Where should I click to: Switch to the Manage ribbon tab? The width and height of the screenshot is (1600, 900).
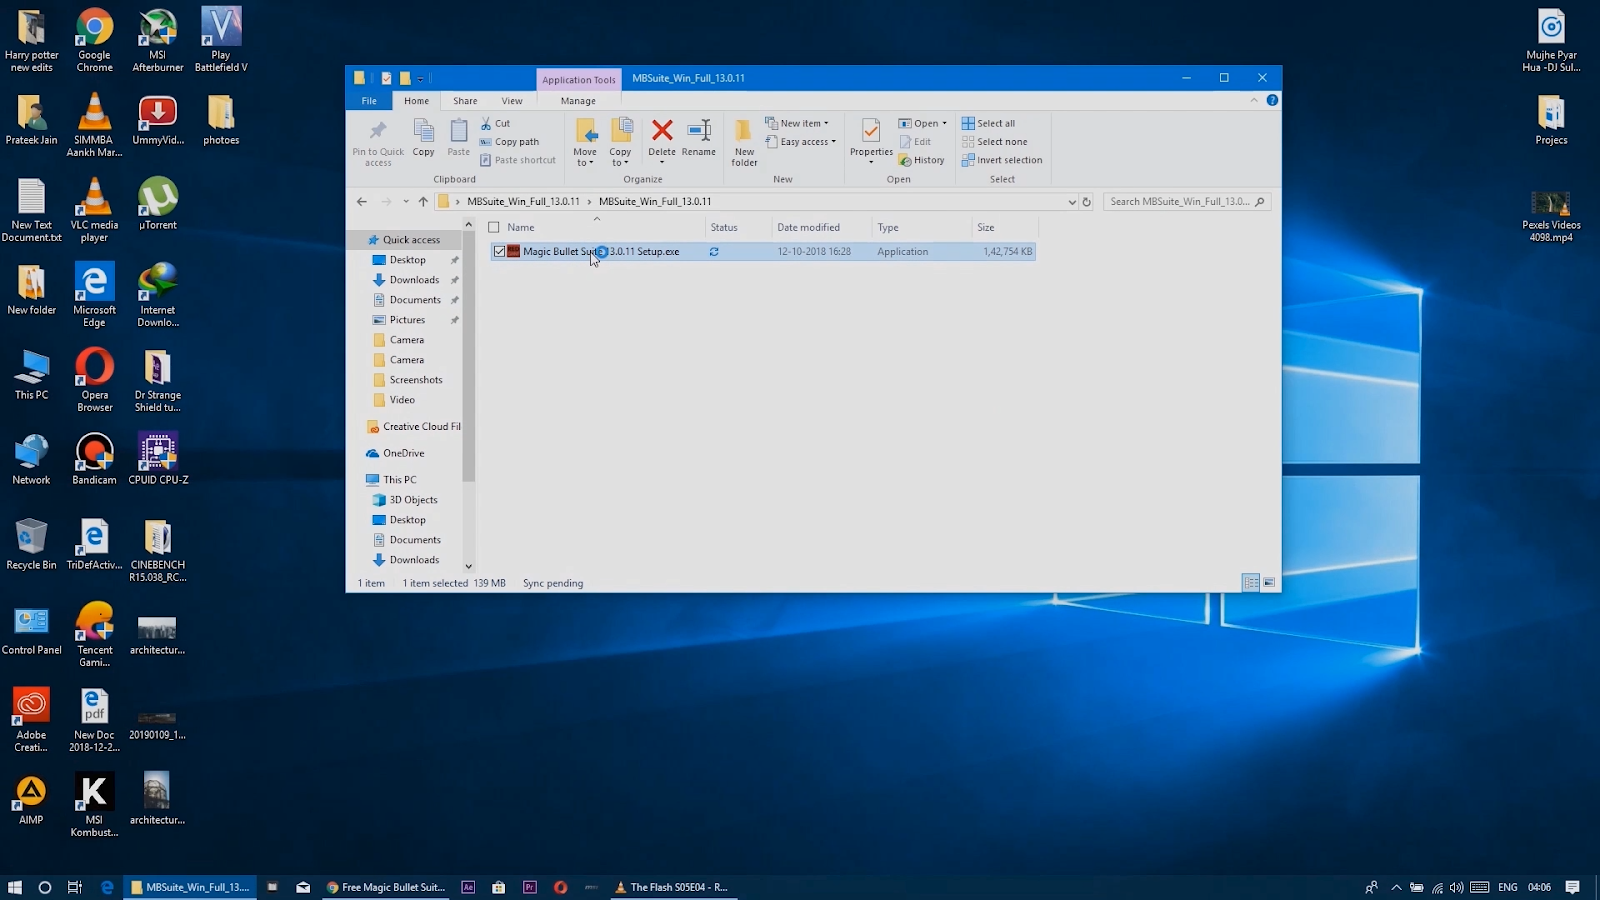[x=578, y=101]
